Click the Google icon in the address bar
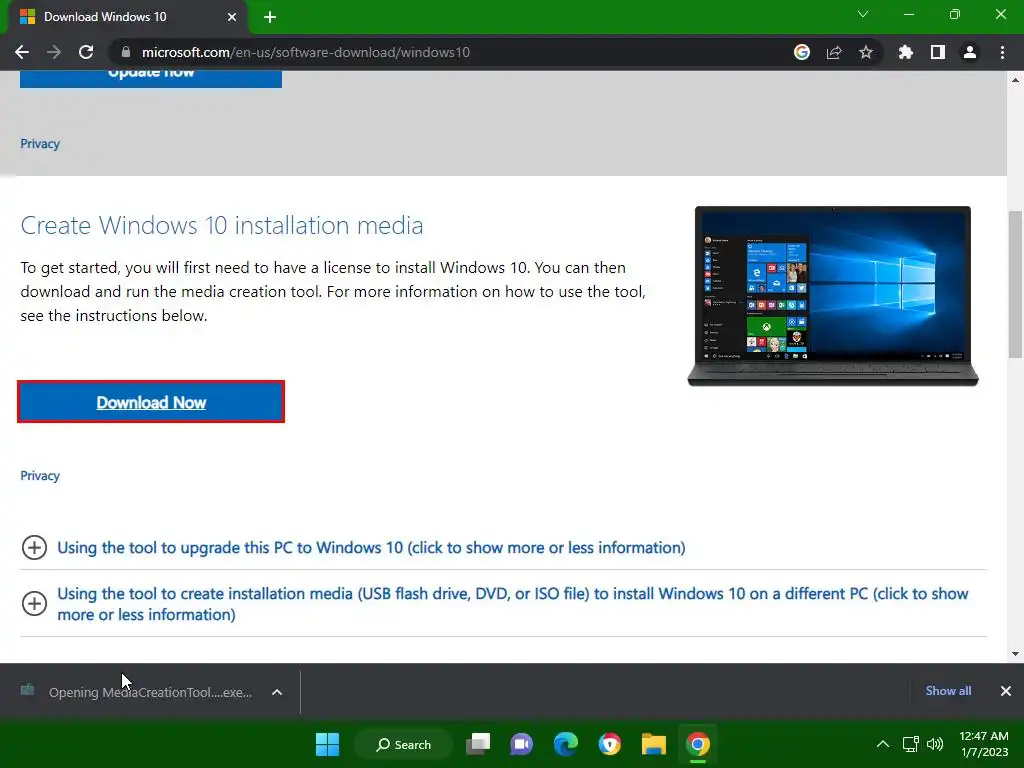This screenshot has height=768, width=1024. [802, 52]
